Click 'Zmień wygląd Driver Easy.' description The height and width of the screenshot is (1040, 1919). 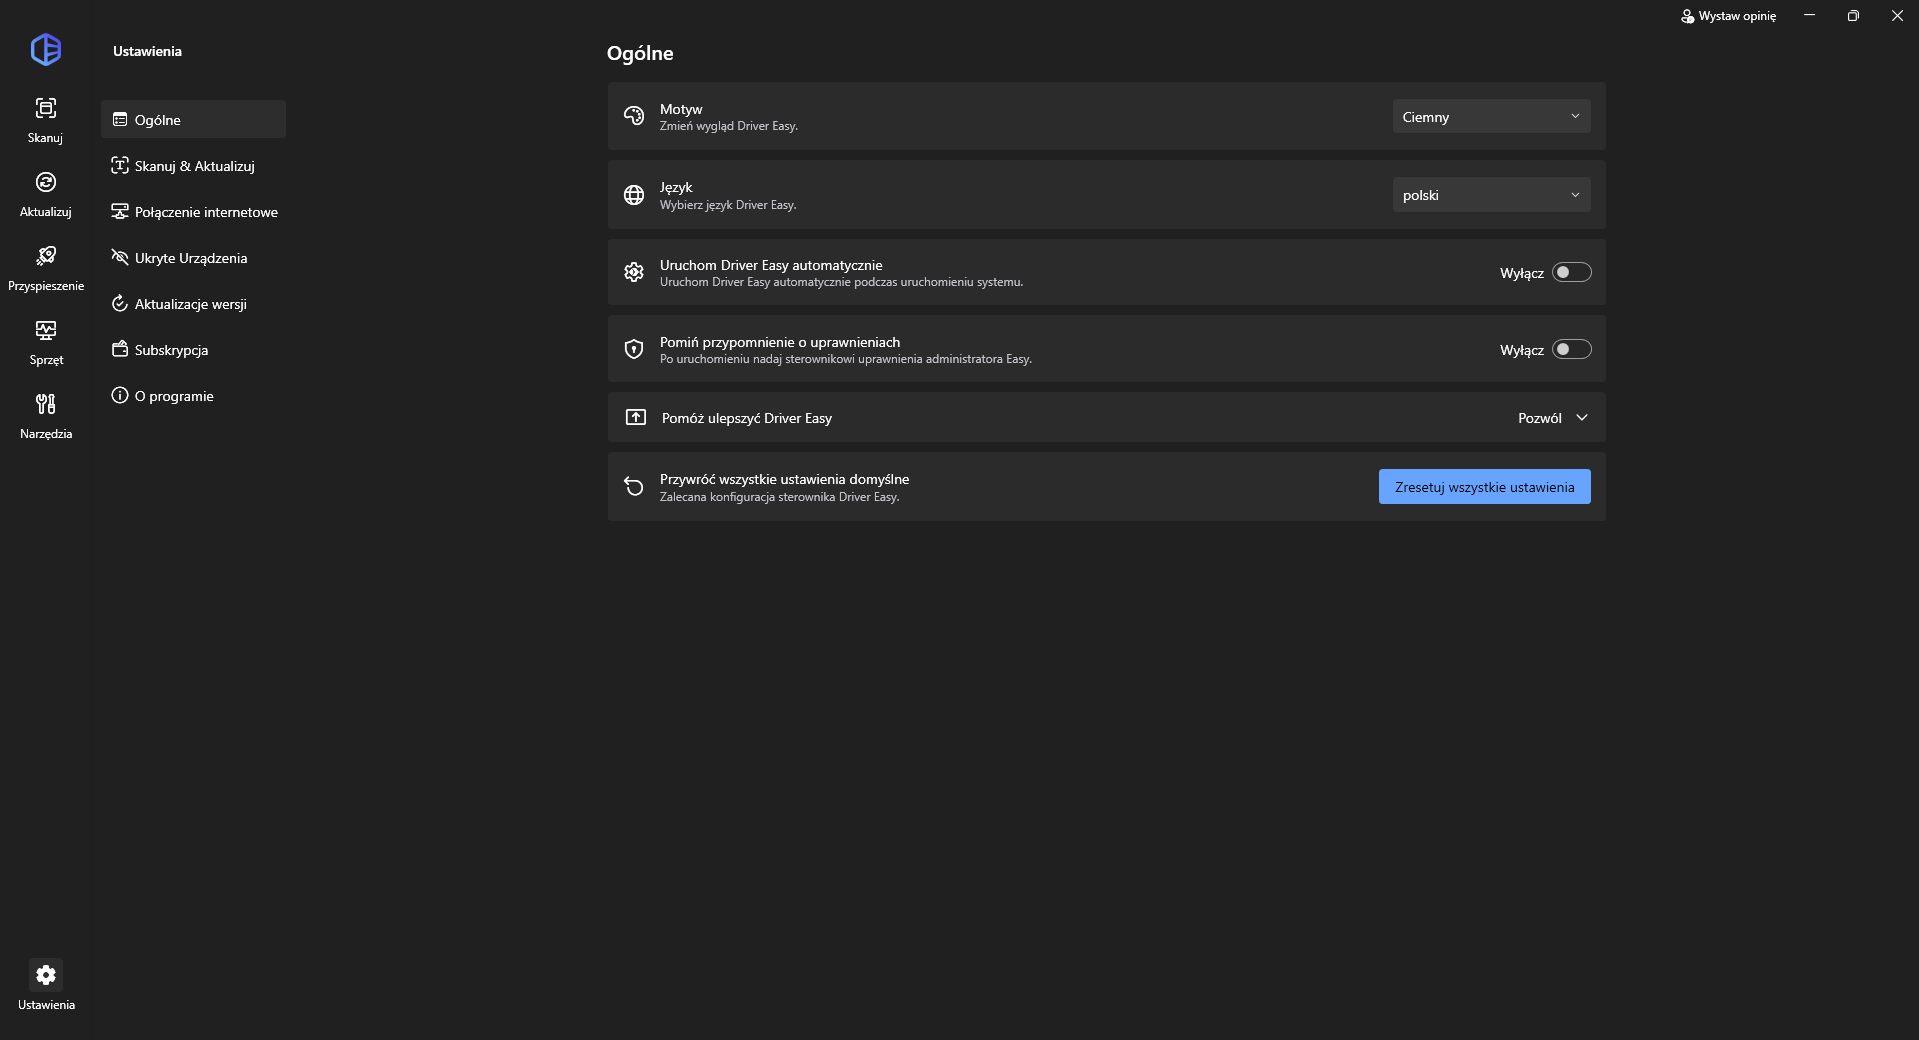click(x=729, y=126)
